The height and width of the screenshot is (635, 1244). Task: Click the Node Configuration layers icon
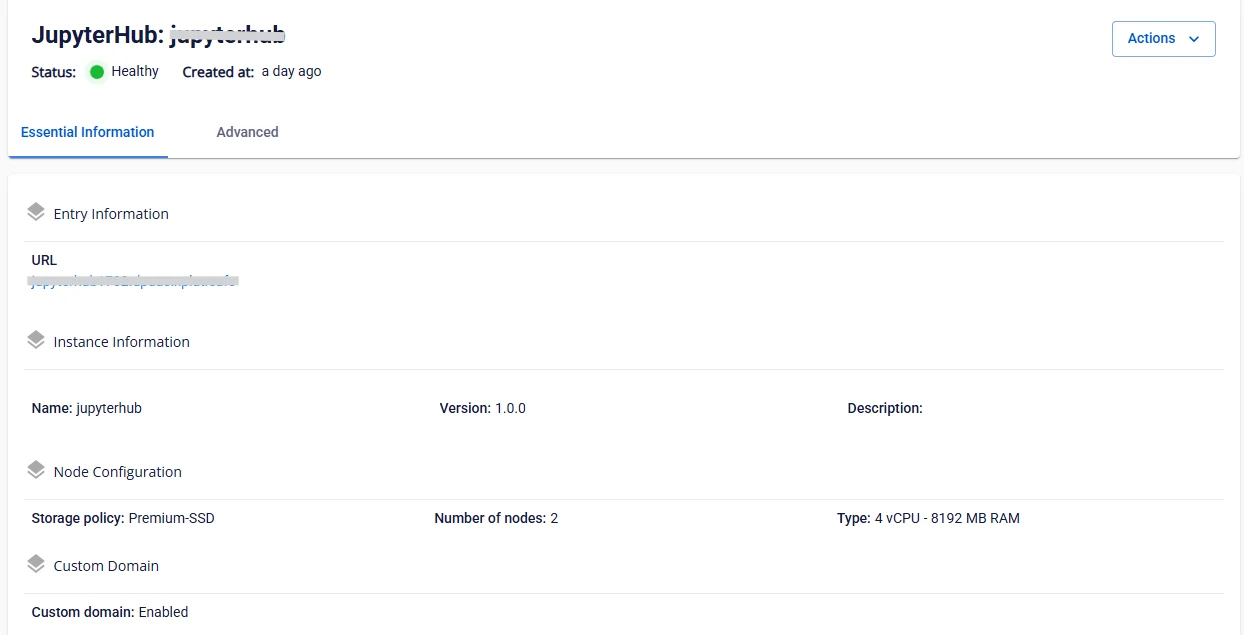coord(36,470)
